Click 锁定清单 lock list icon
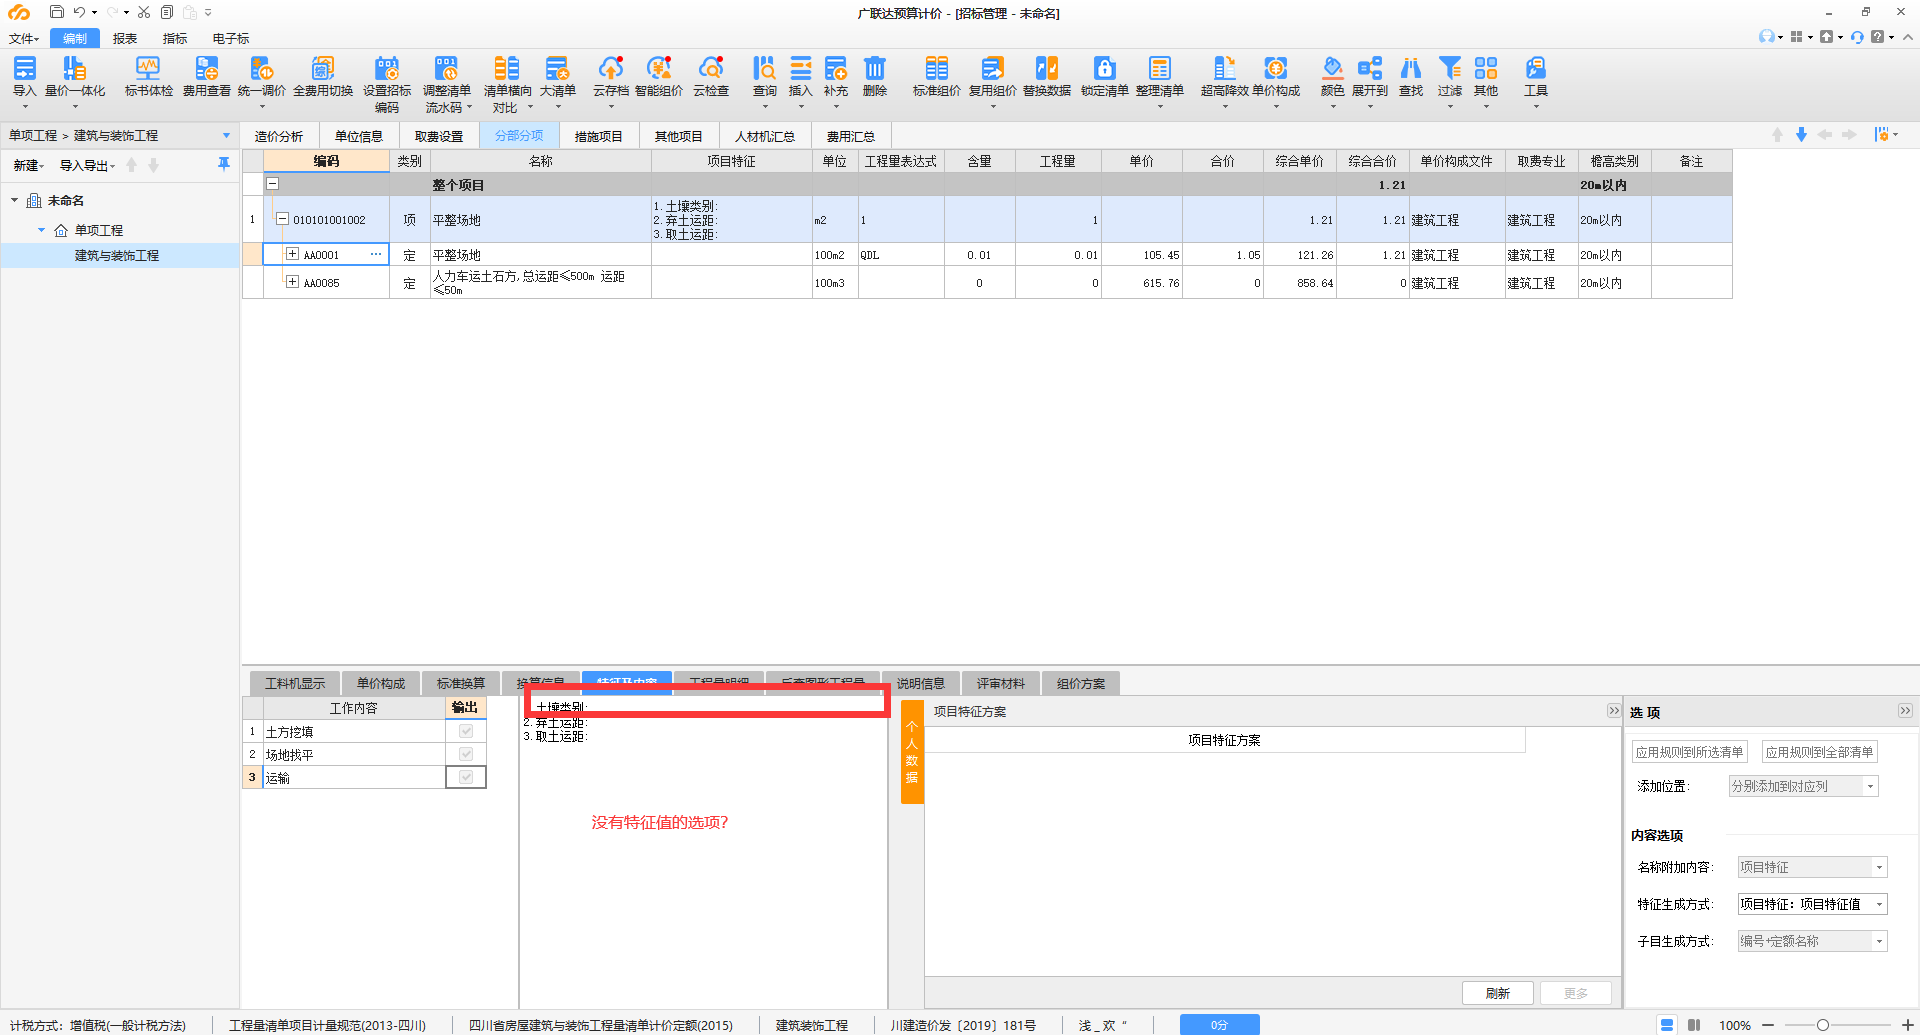This screenshot has width=1920, height=1035. tap(1104, 68)
